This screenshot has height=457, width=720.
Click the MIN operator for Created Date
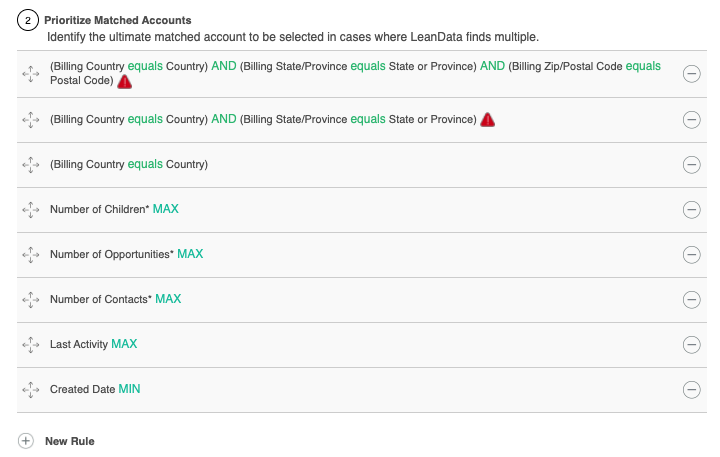pyautogui.click(x=129, y=389)
